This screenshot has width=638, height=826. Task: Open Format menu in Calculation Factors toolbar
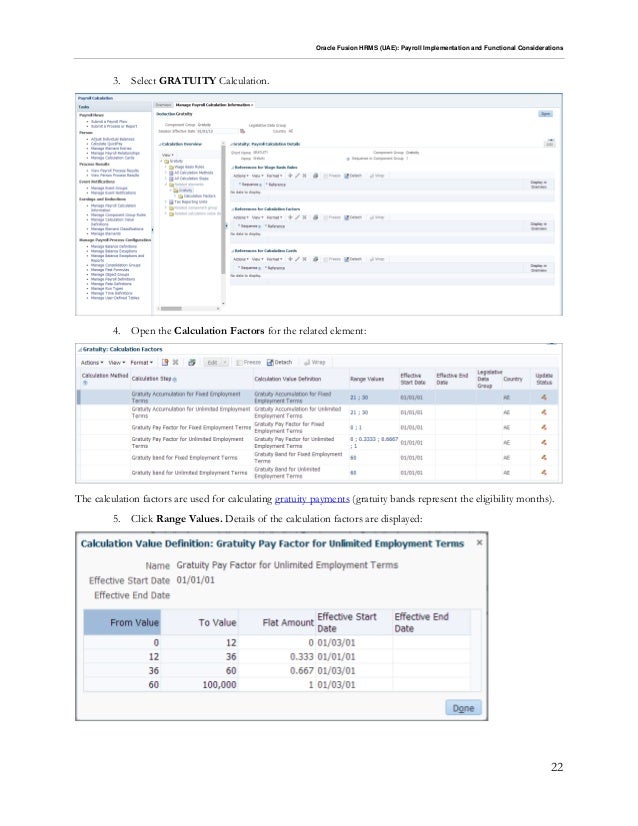pyautogui.click(x=141, y=362)
